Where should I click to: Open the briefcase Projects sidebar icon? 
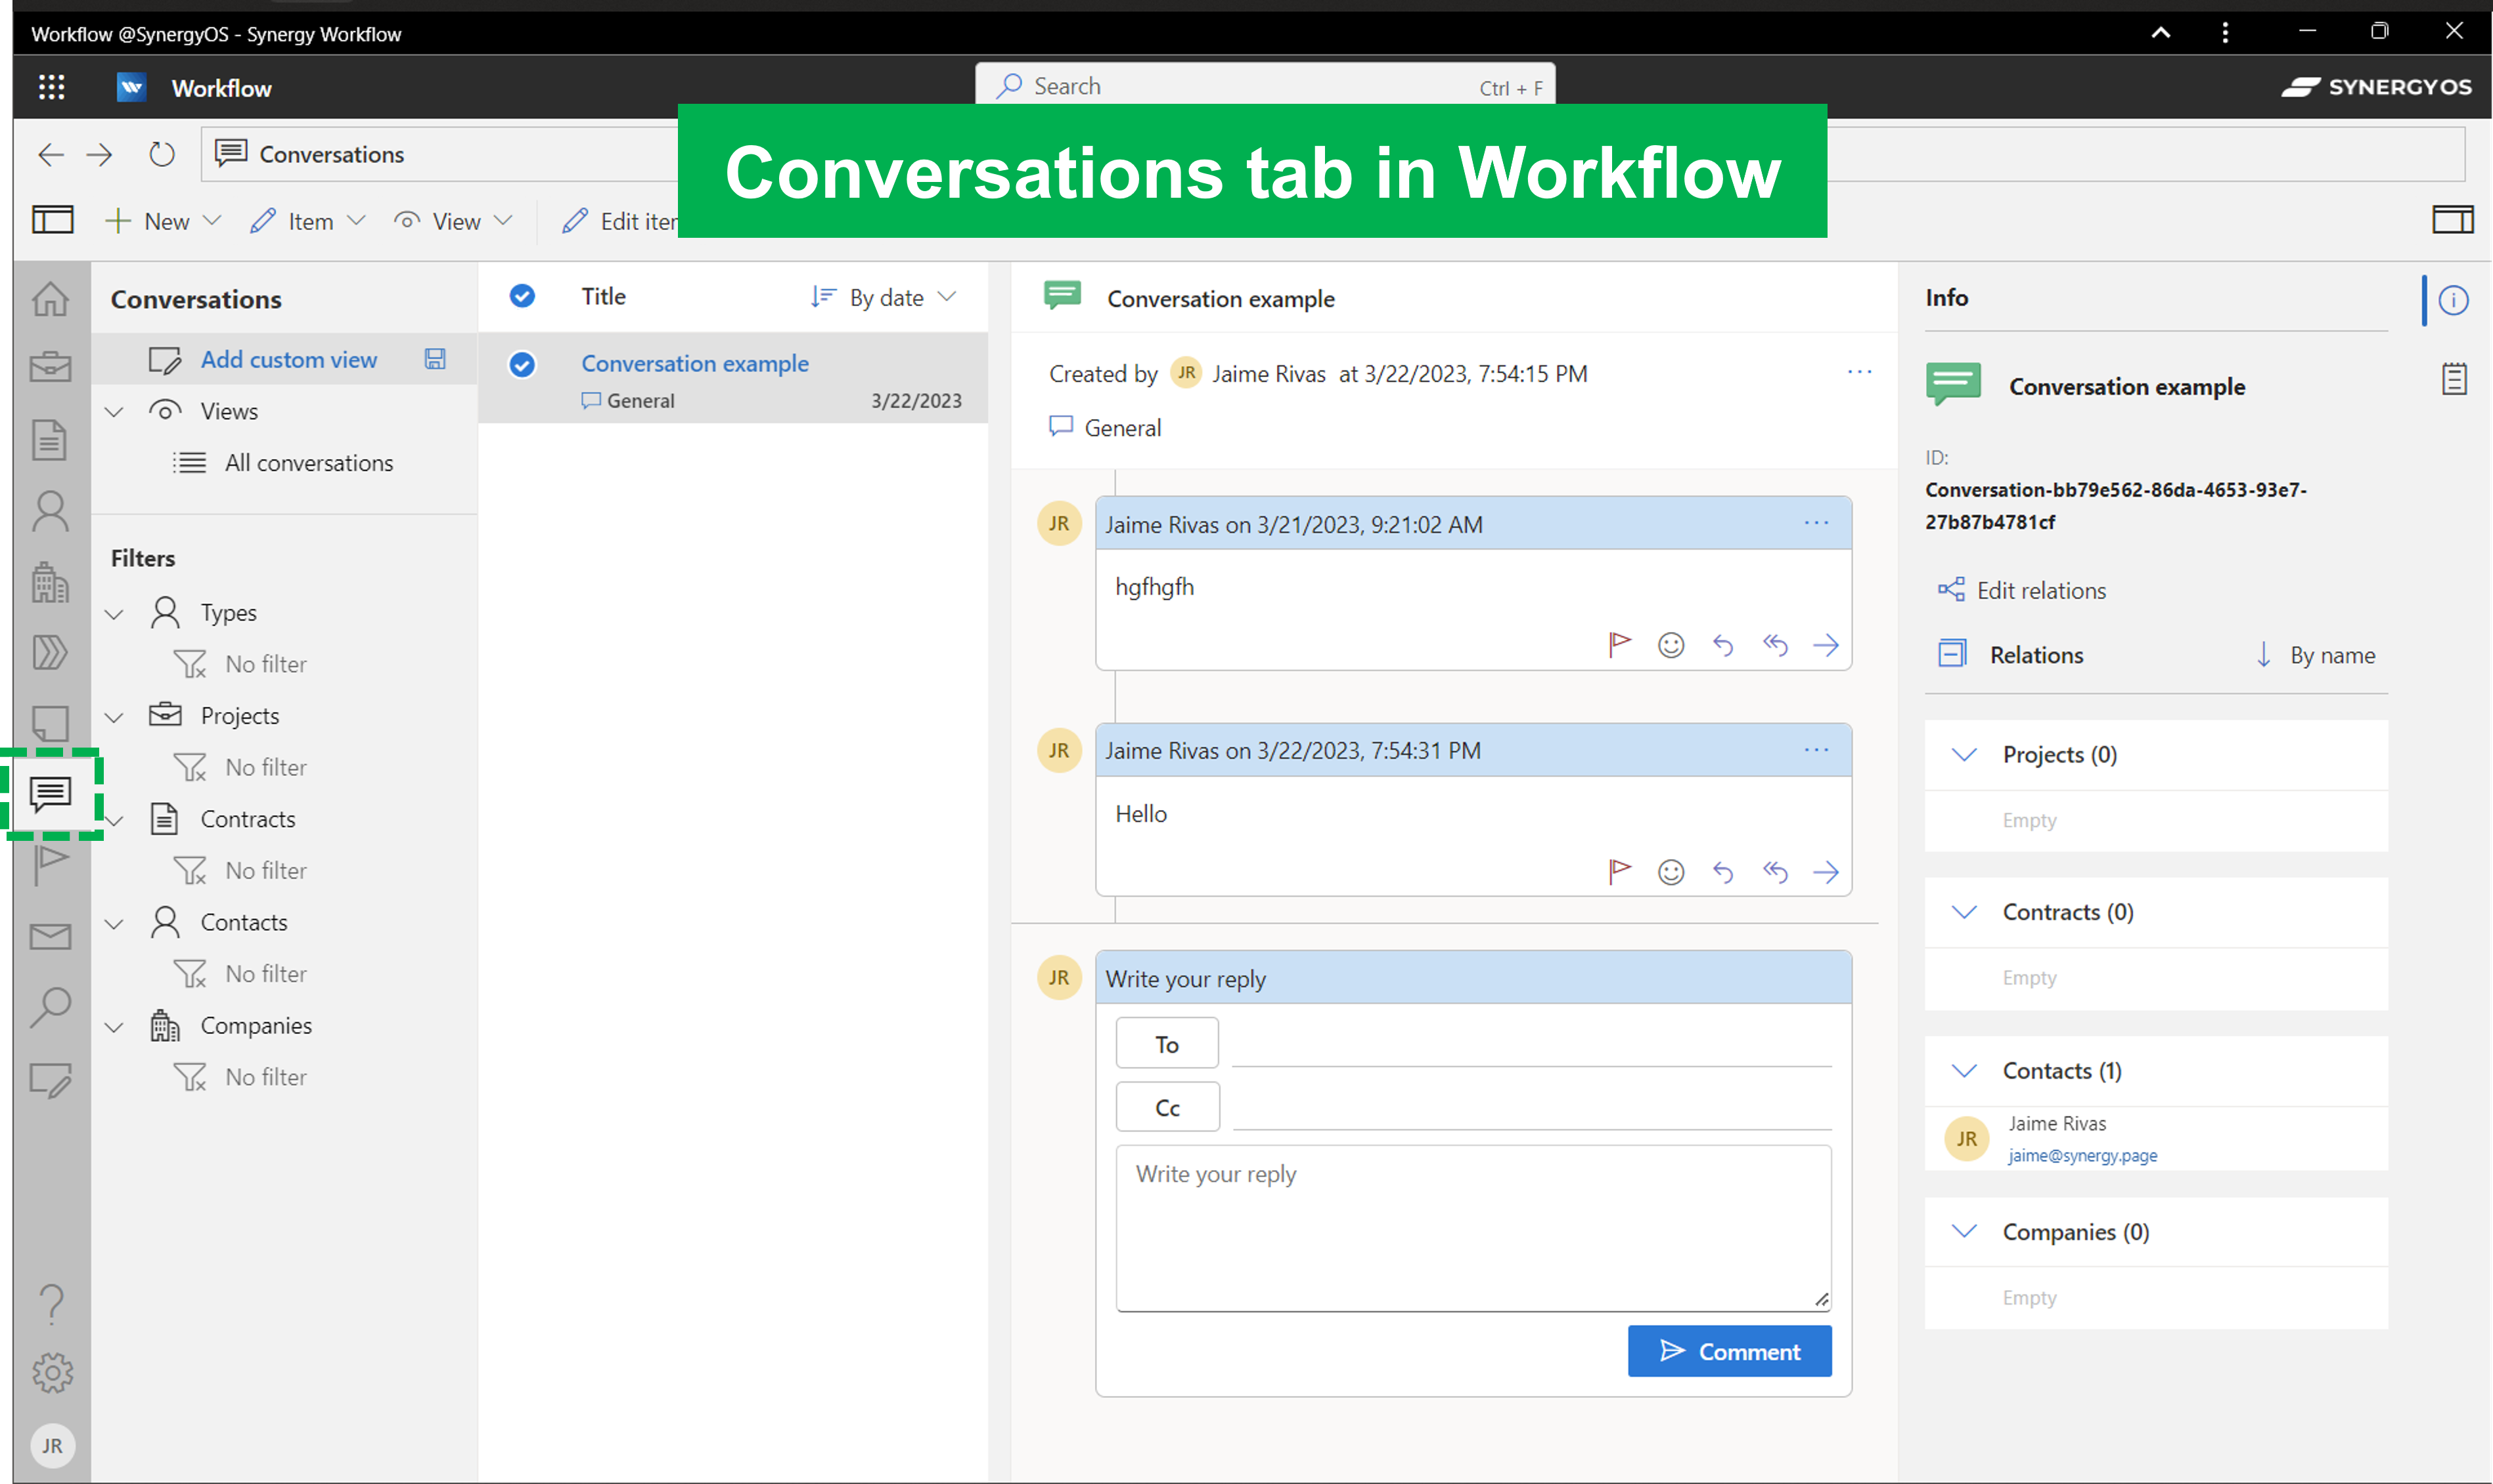(51, 368)
